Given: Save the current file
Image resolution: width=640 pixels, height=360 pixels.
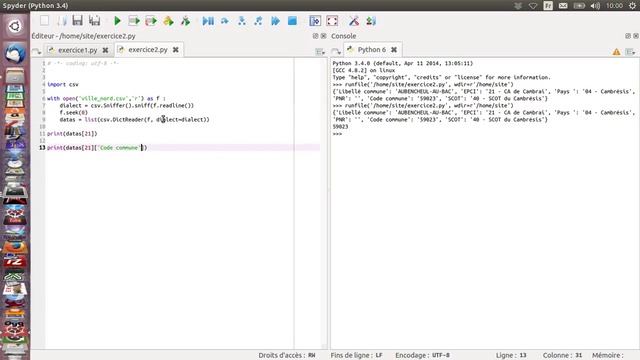Looking at the screenshot, I should [78, 21].
